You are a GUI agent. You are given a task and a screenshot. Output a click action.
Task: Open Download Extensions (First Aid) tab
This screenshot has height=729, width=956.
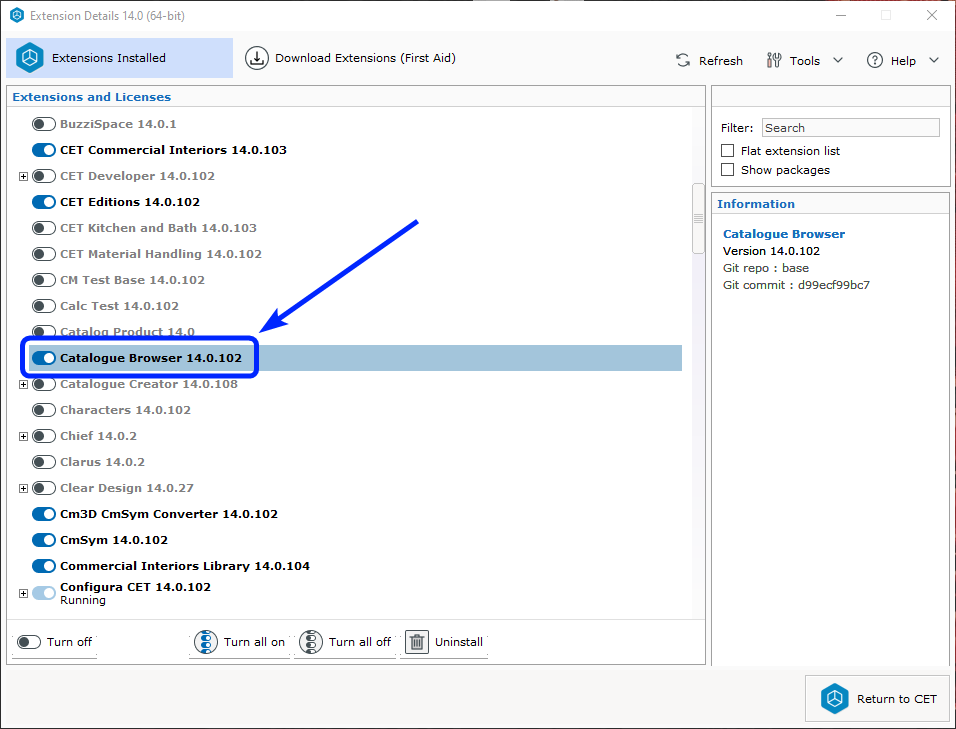(351, 58)
